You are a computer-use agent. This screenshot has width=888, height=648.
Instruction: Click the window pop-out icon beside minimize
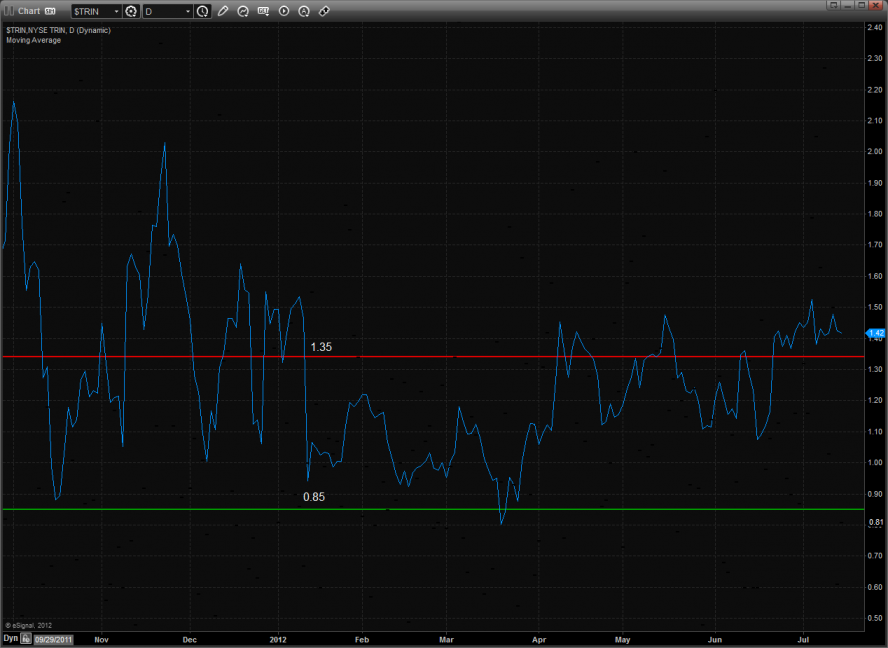click(x=832, y=5)
